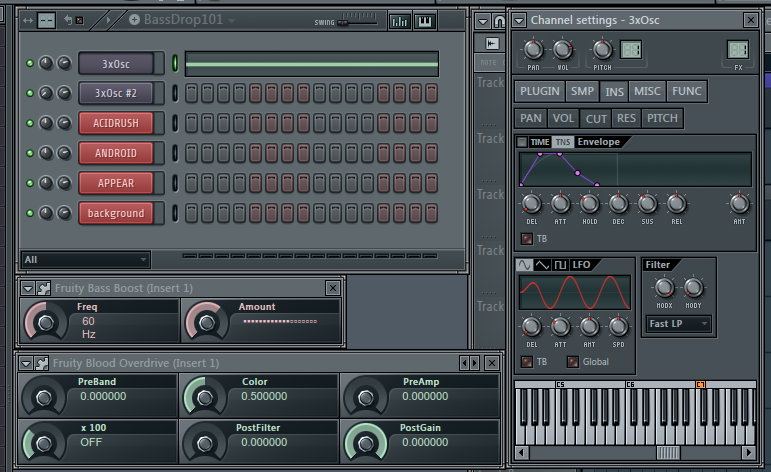771x472 pixels.
Task: Select the VOL envelope tab
Action: coord(563,118)
